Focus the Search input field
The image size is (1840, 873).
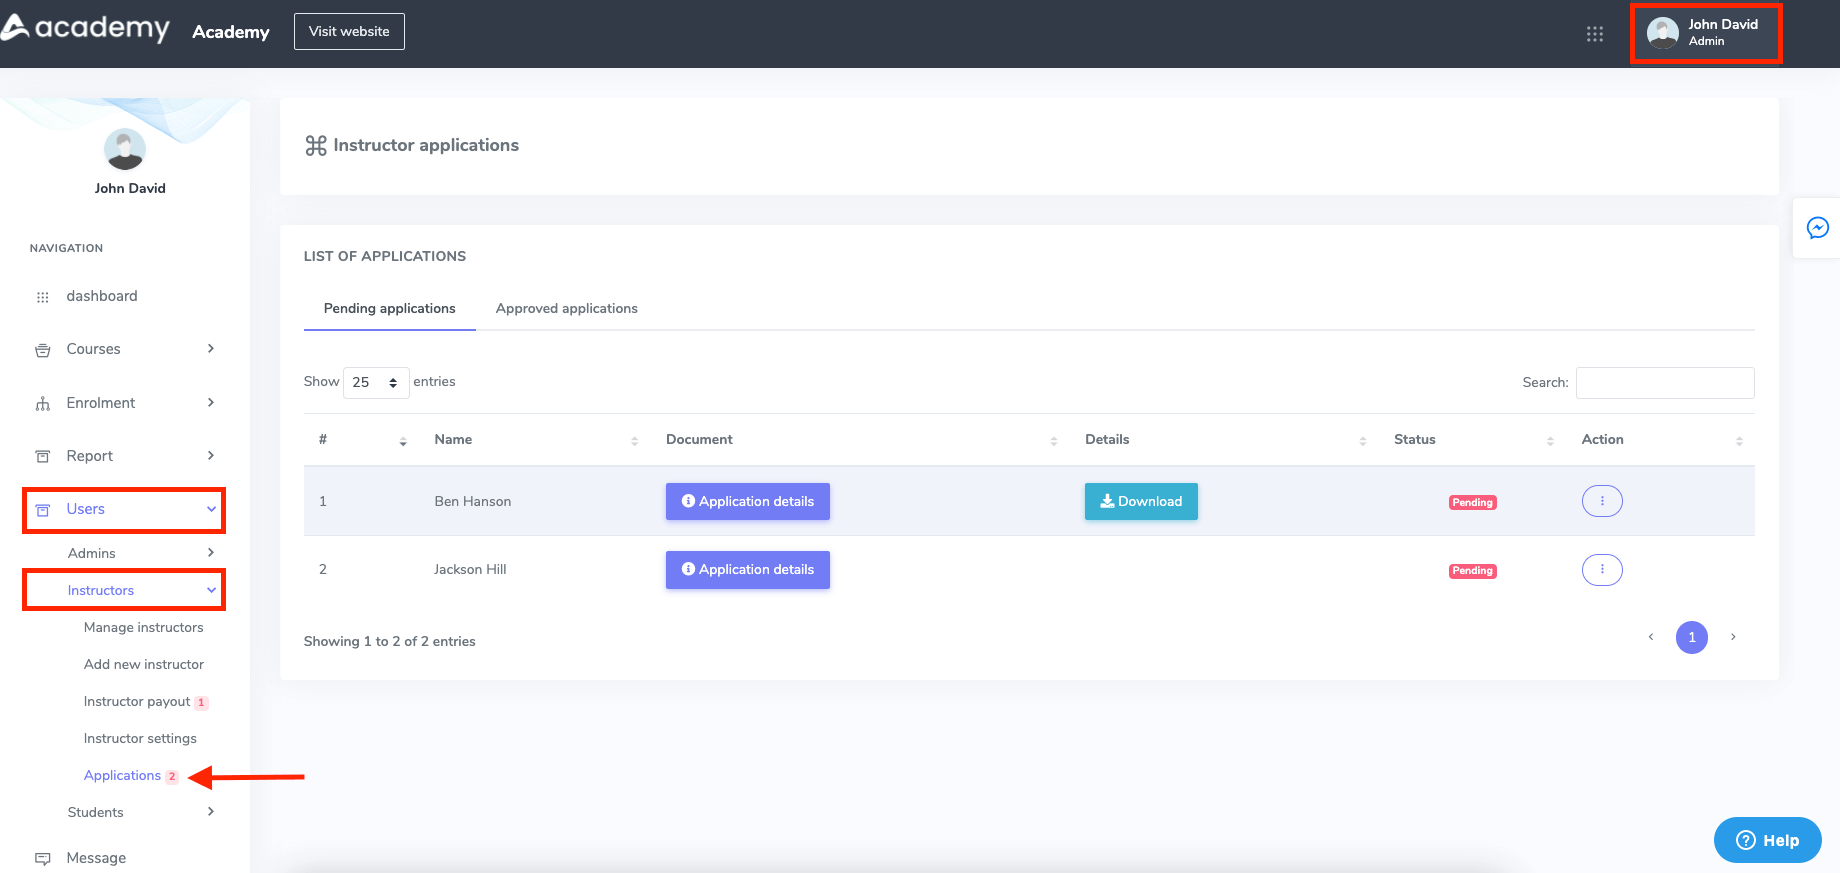pyautogui.click(x=1664, y=383)
